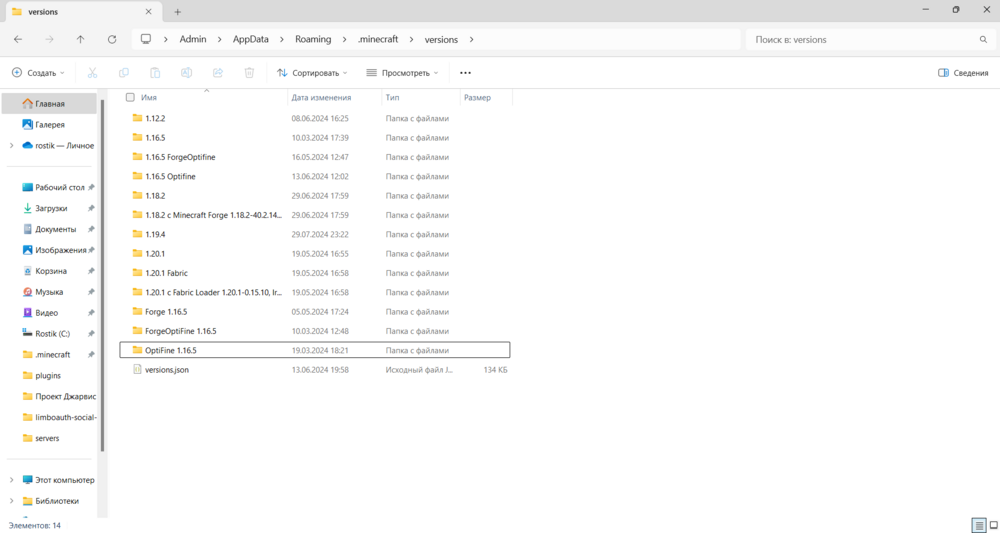This screenshot has width=1000, height=533.
Task: Click Admin in the breadcrumb path
Action: coord(193,40)
